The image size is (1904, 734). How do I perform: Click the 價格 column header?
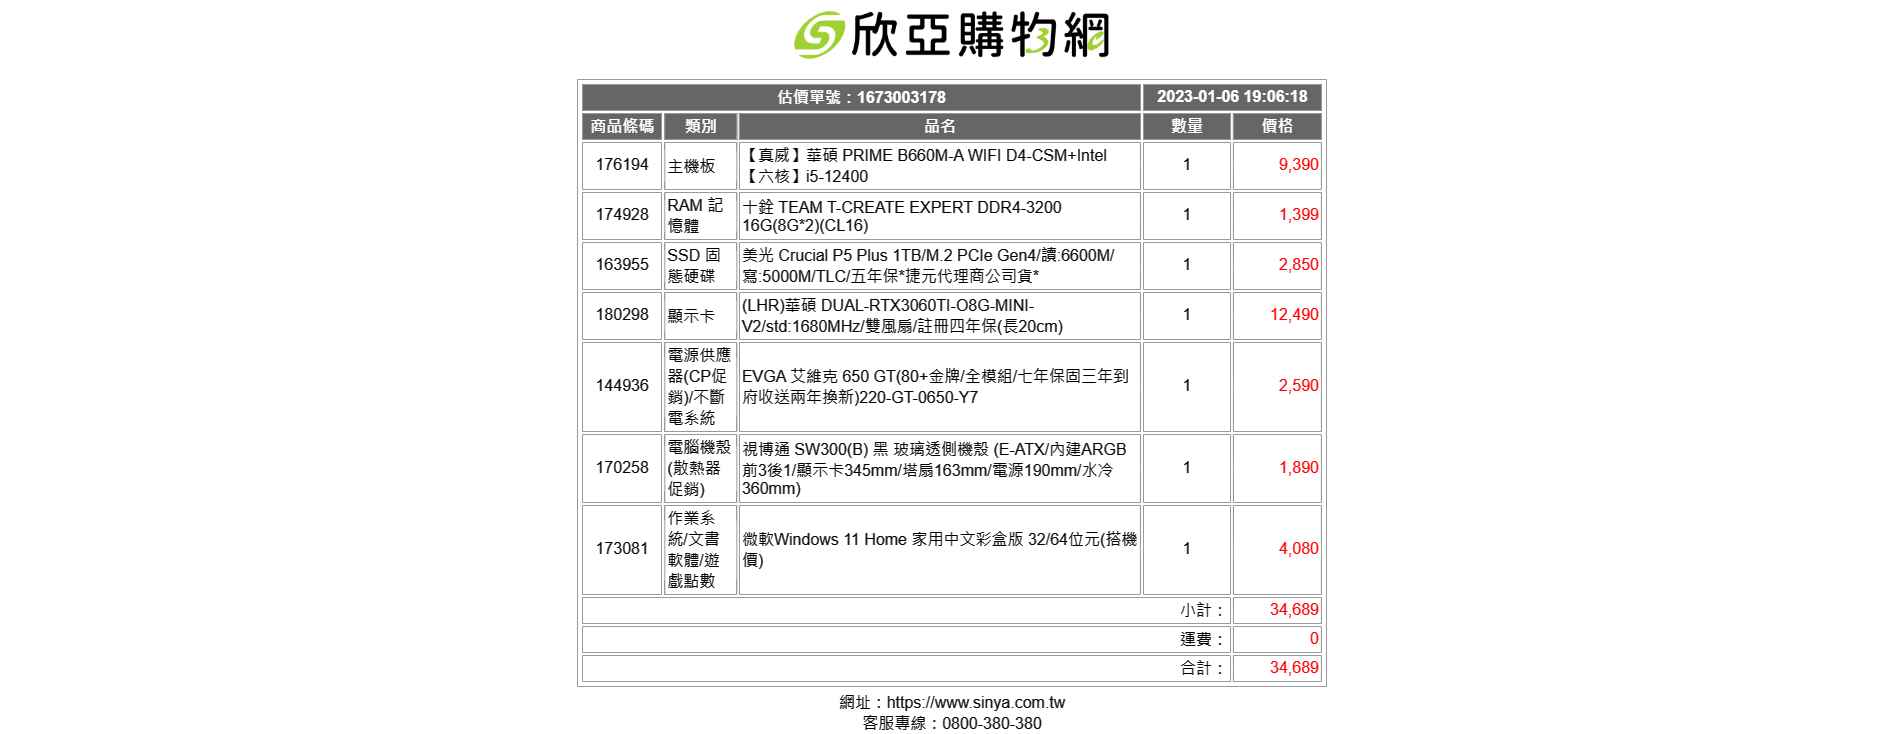[1277, 126]
